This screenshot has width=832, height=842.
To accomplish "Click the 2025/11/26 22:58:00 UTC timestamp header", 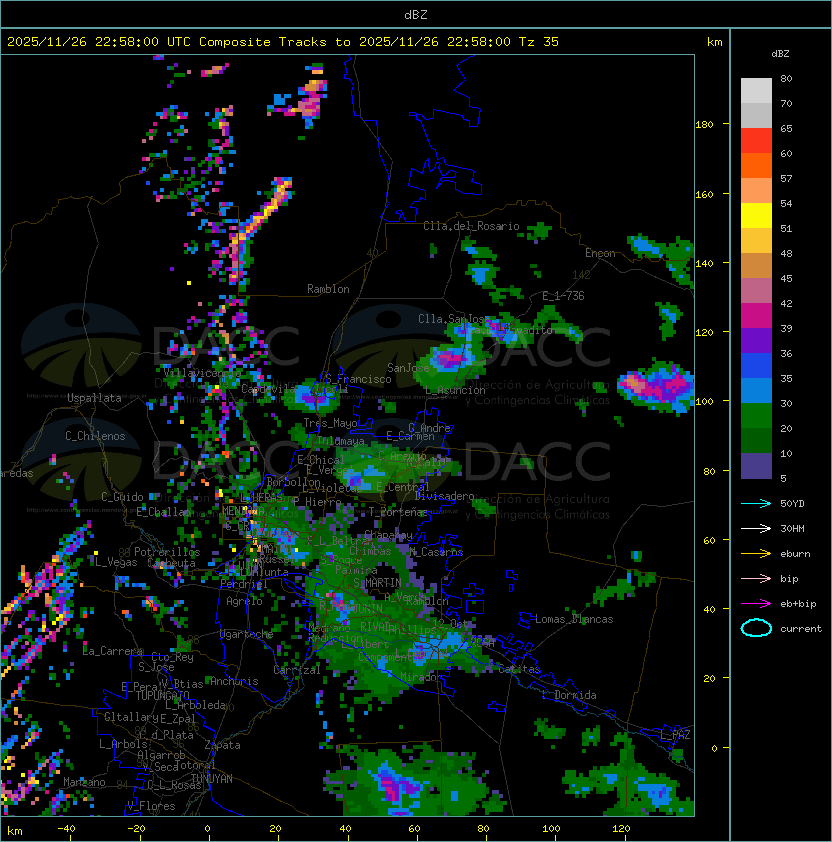I will click(99, 42).
